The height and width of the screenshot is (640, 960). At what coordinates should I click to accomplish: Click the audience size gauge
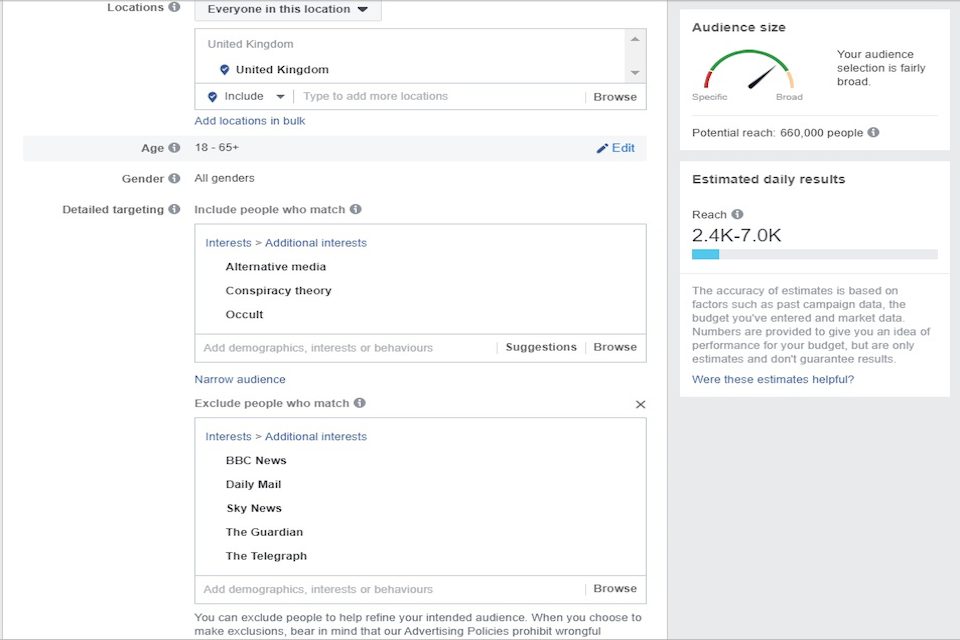pyautogui.click(x=749, y=70)
